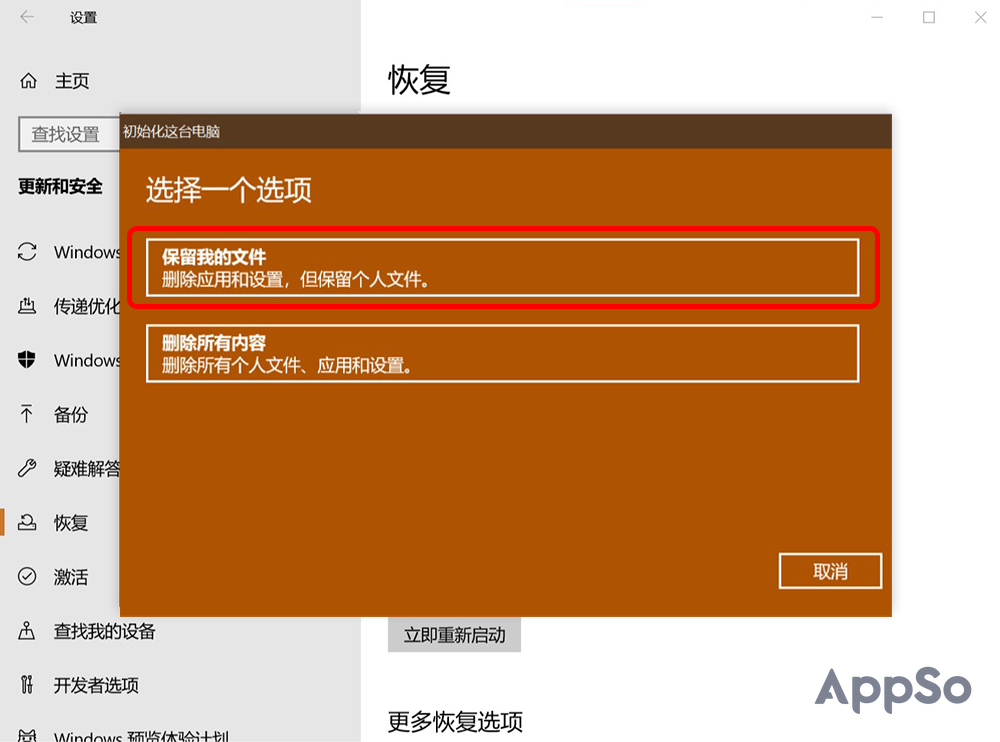
Task: Click inside the 查找设置 search box
Action: 68,134
